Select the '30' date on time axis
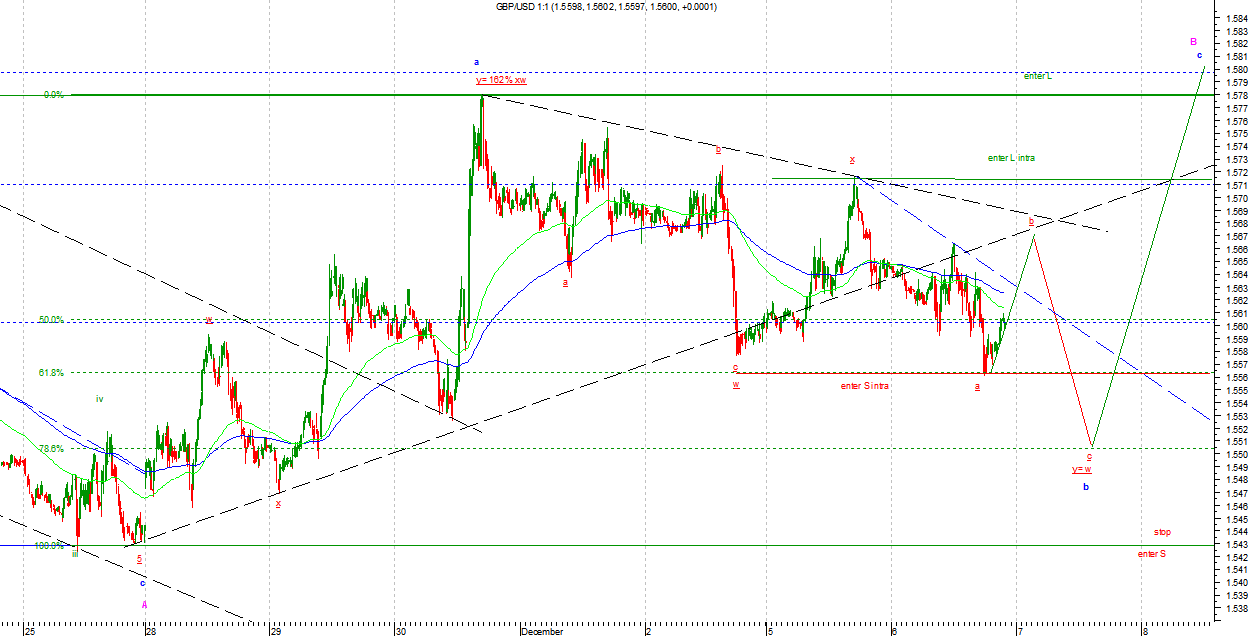Screen dimensions: 1250x636 click(x=400, y=631)
